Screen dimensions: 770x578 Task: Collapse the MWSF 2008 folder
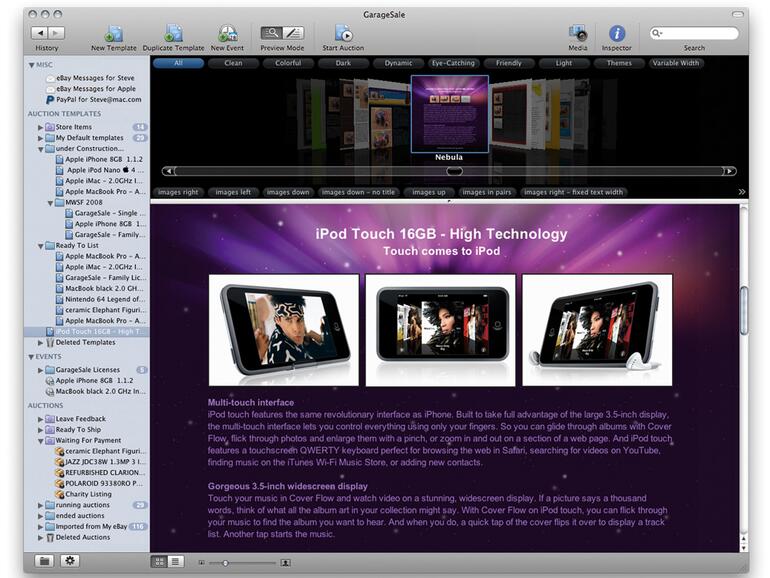50,203
